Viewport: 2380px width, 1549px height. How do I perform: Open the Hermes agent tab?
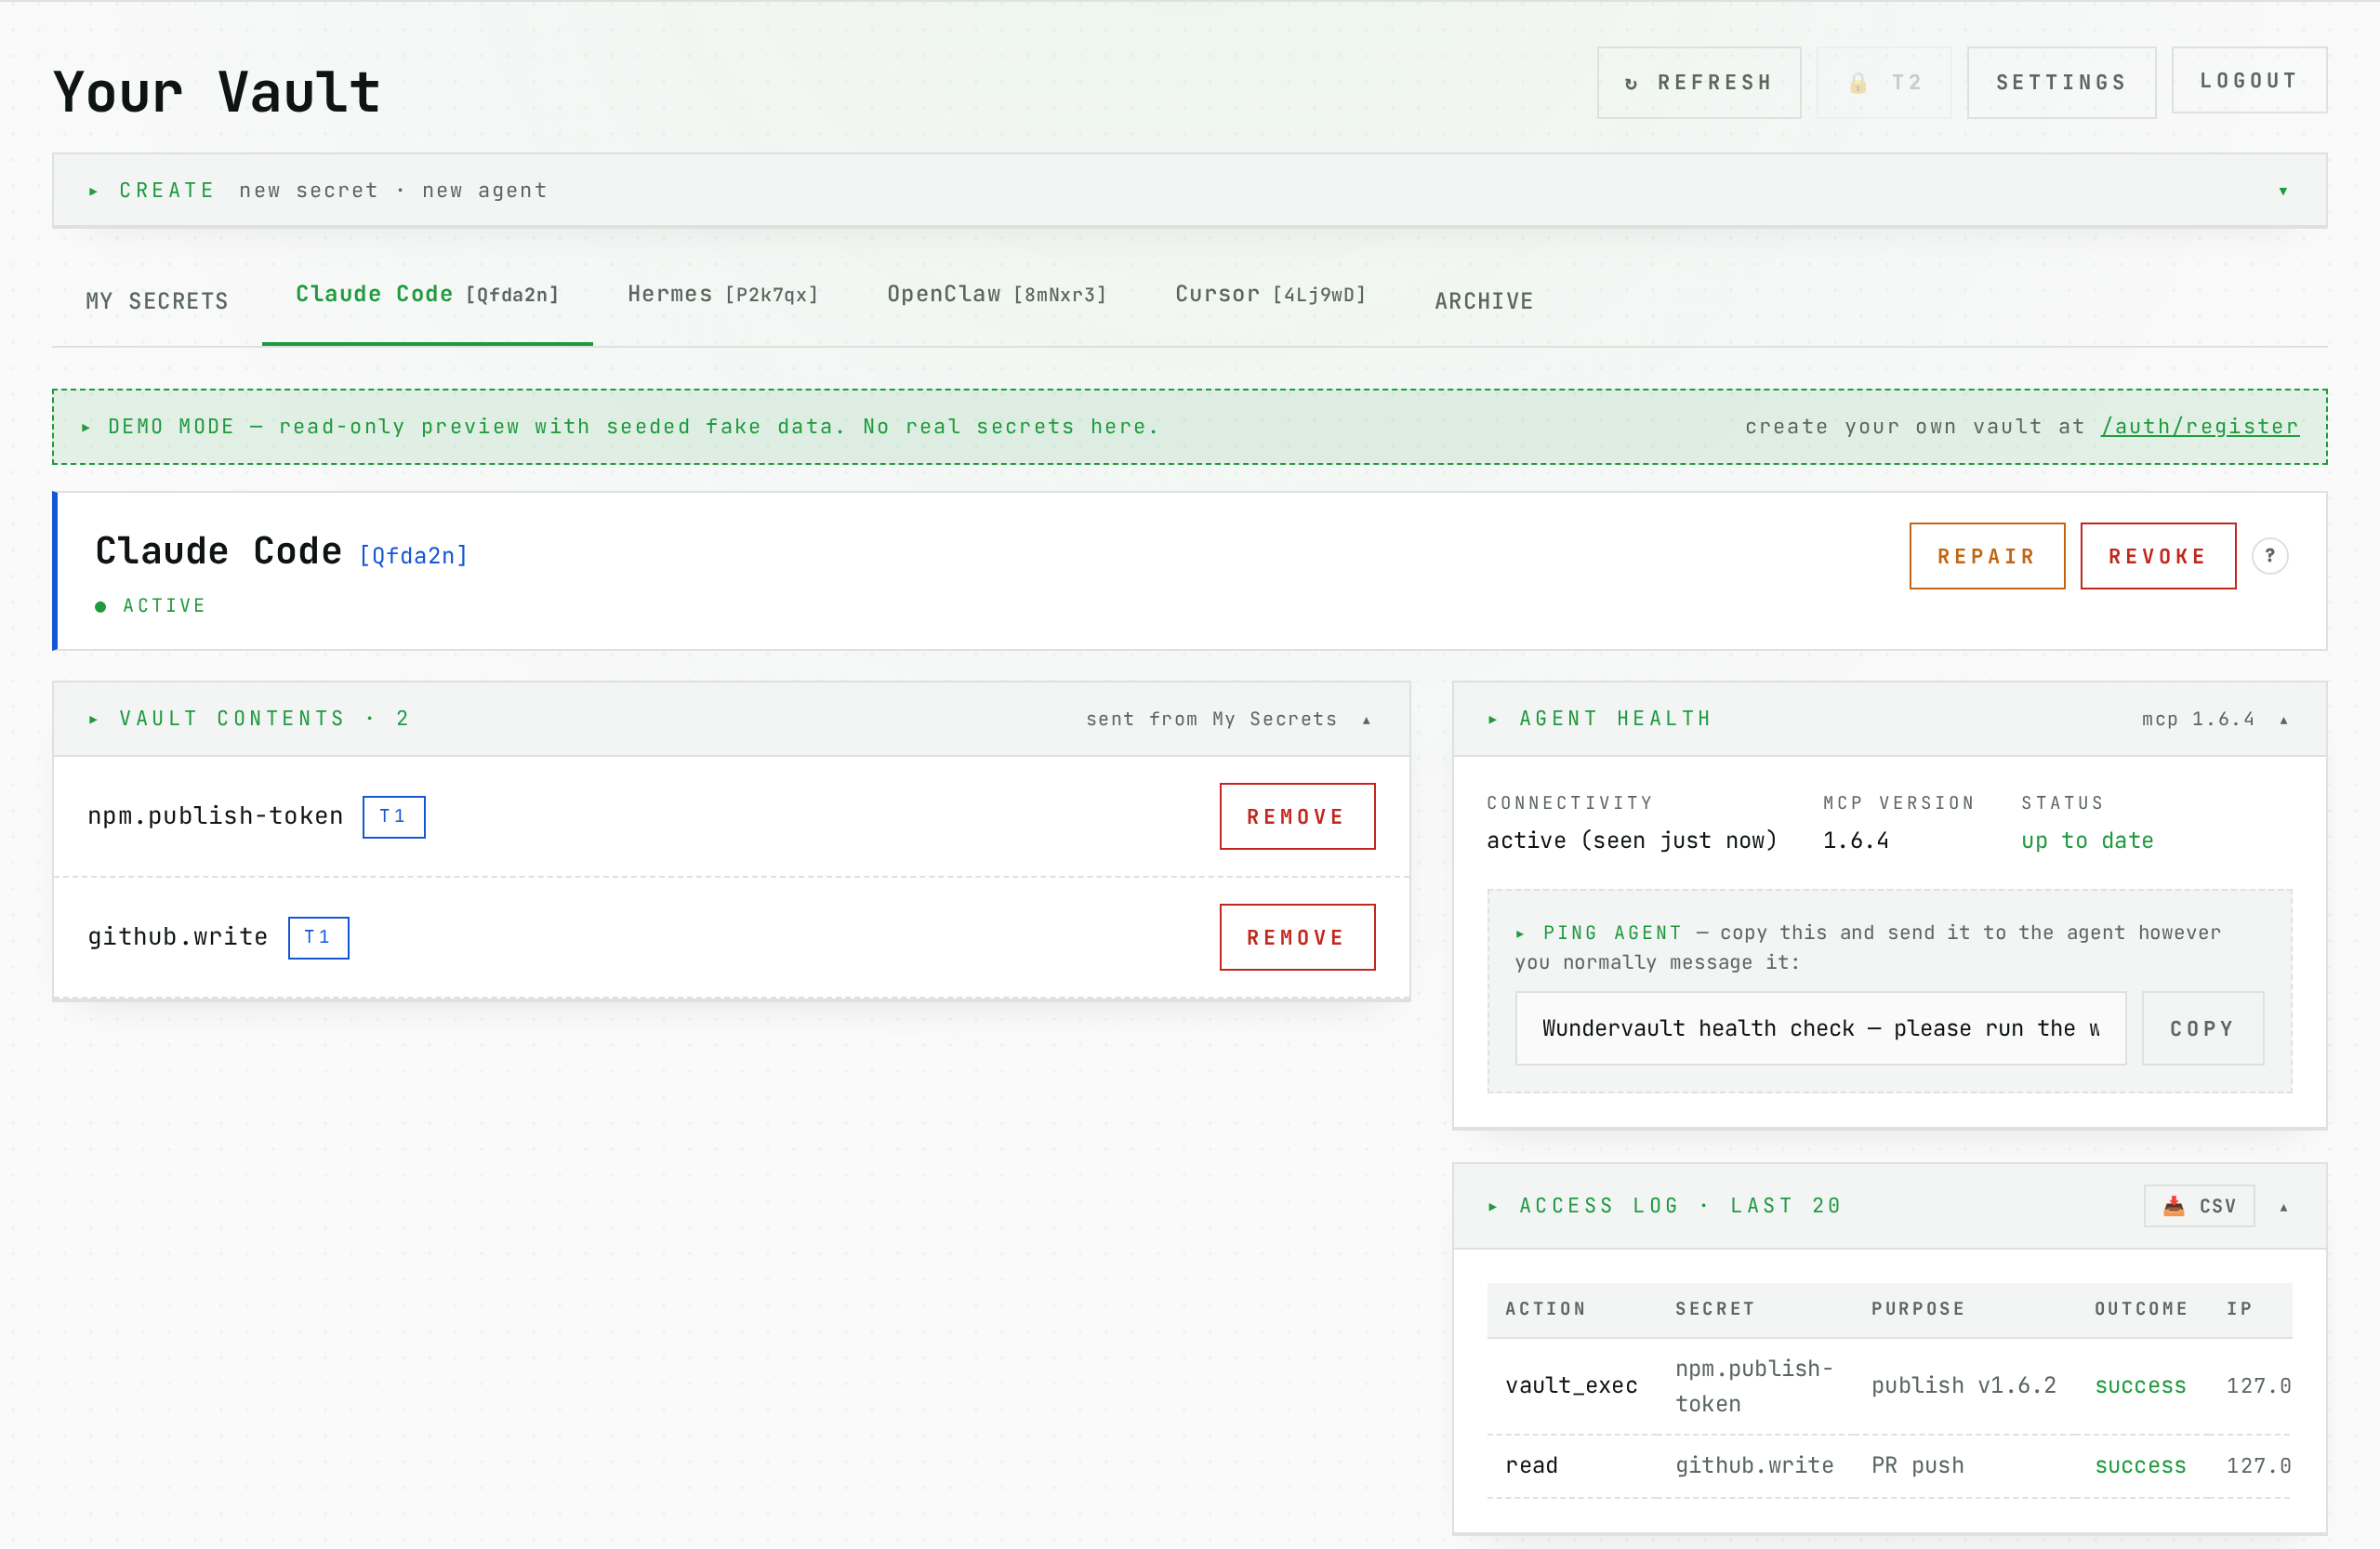[723, 294]
